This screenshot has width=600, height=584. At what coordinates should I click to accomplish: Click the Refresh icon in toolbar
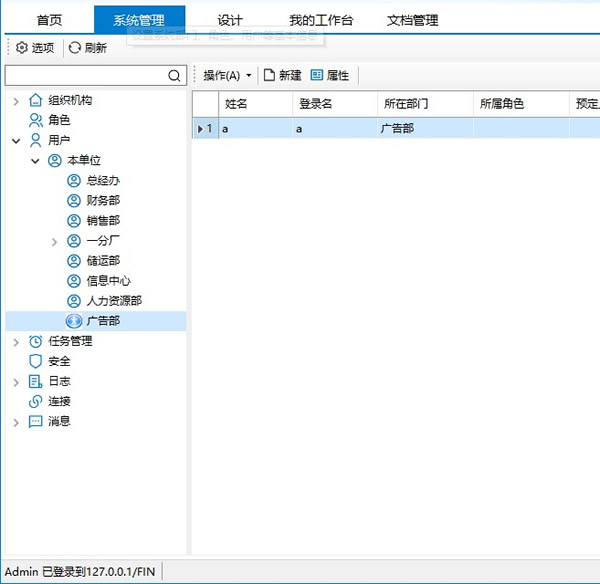click(75, 47)
